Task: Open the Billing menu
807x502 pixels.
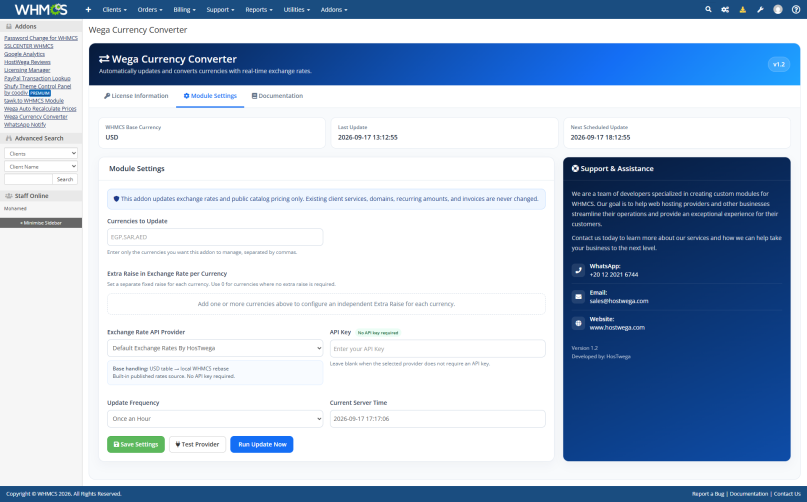Action: 184,9
